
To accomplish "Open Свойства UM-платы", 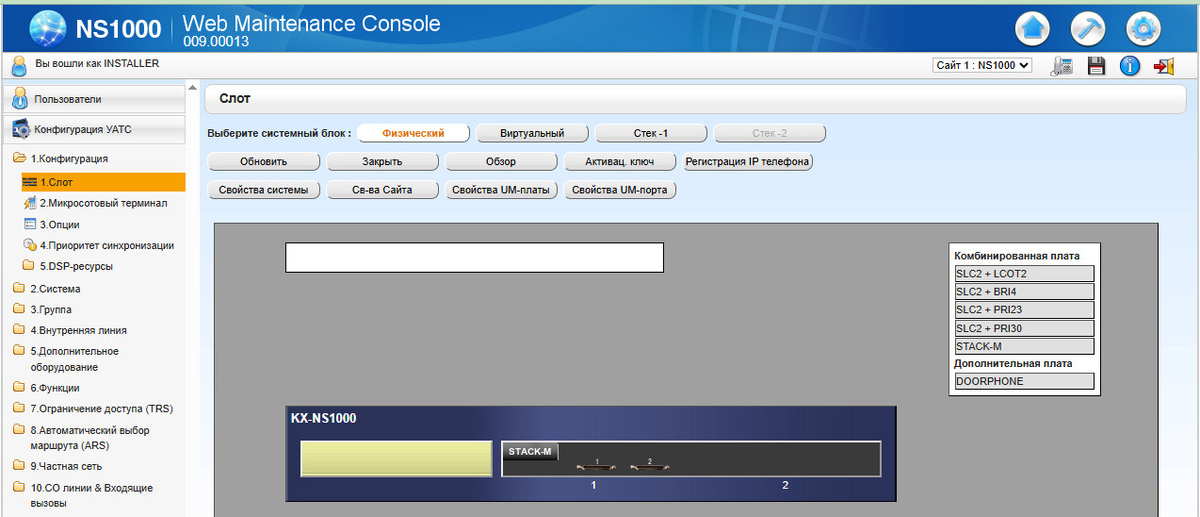I will tap(501, 190).
